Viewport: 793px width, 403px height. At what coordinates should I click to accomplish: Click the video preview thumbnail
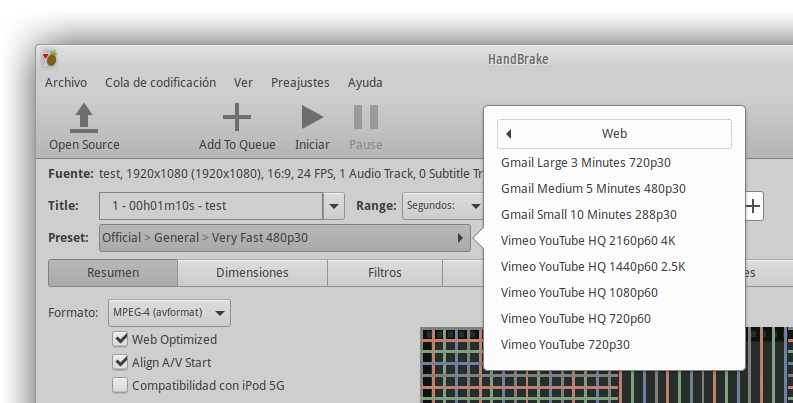[x=452, y=365]
